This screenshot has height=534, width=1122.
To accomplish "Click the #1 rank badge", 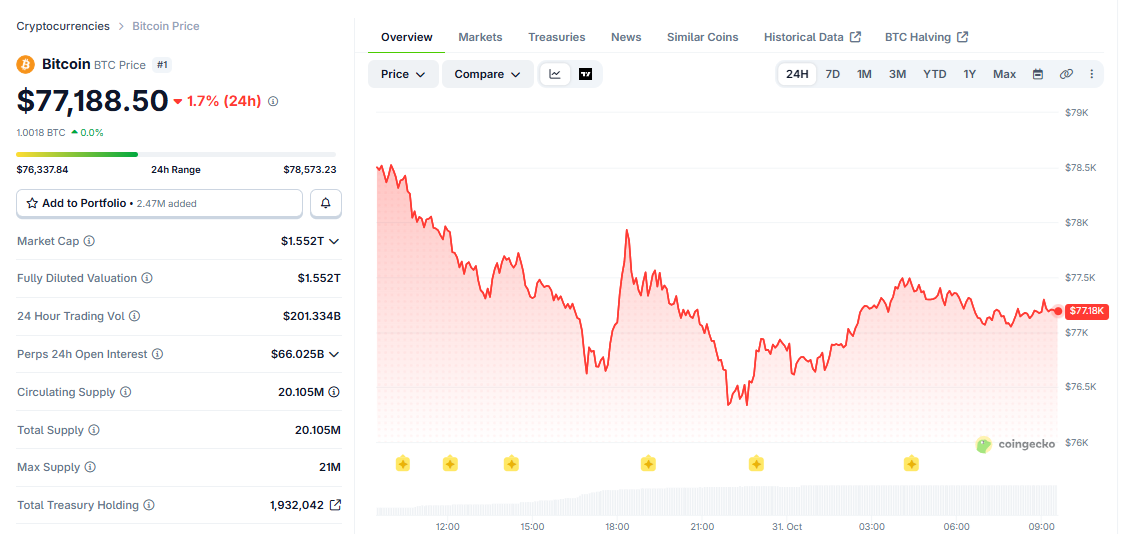I will pos(162,65).
